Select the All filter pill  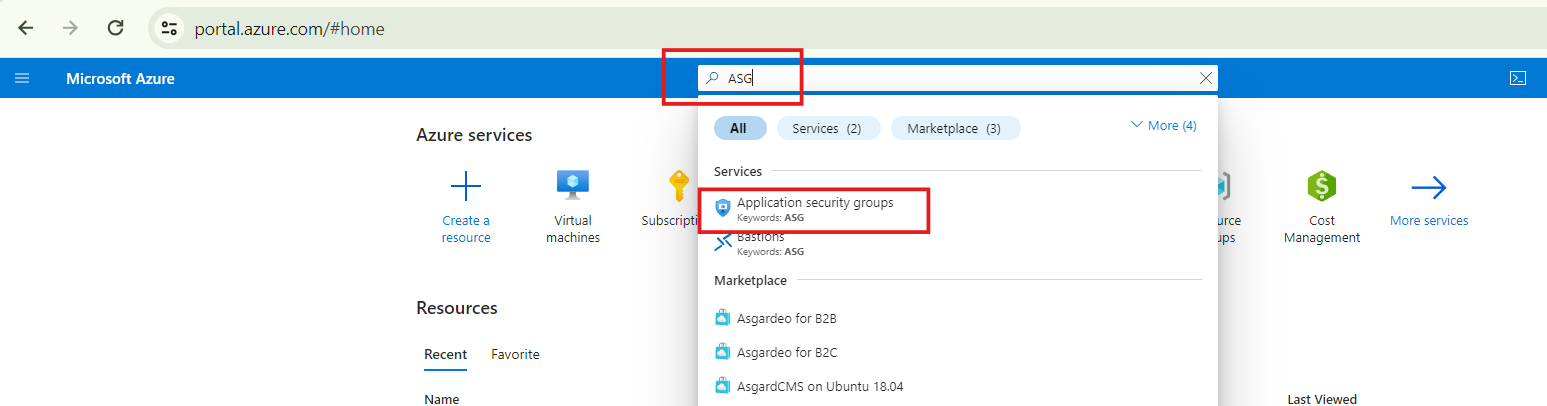739,128
